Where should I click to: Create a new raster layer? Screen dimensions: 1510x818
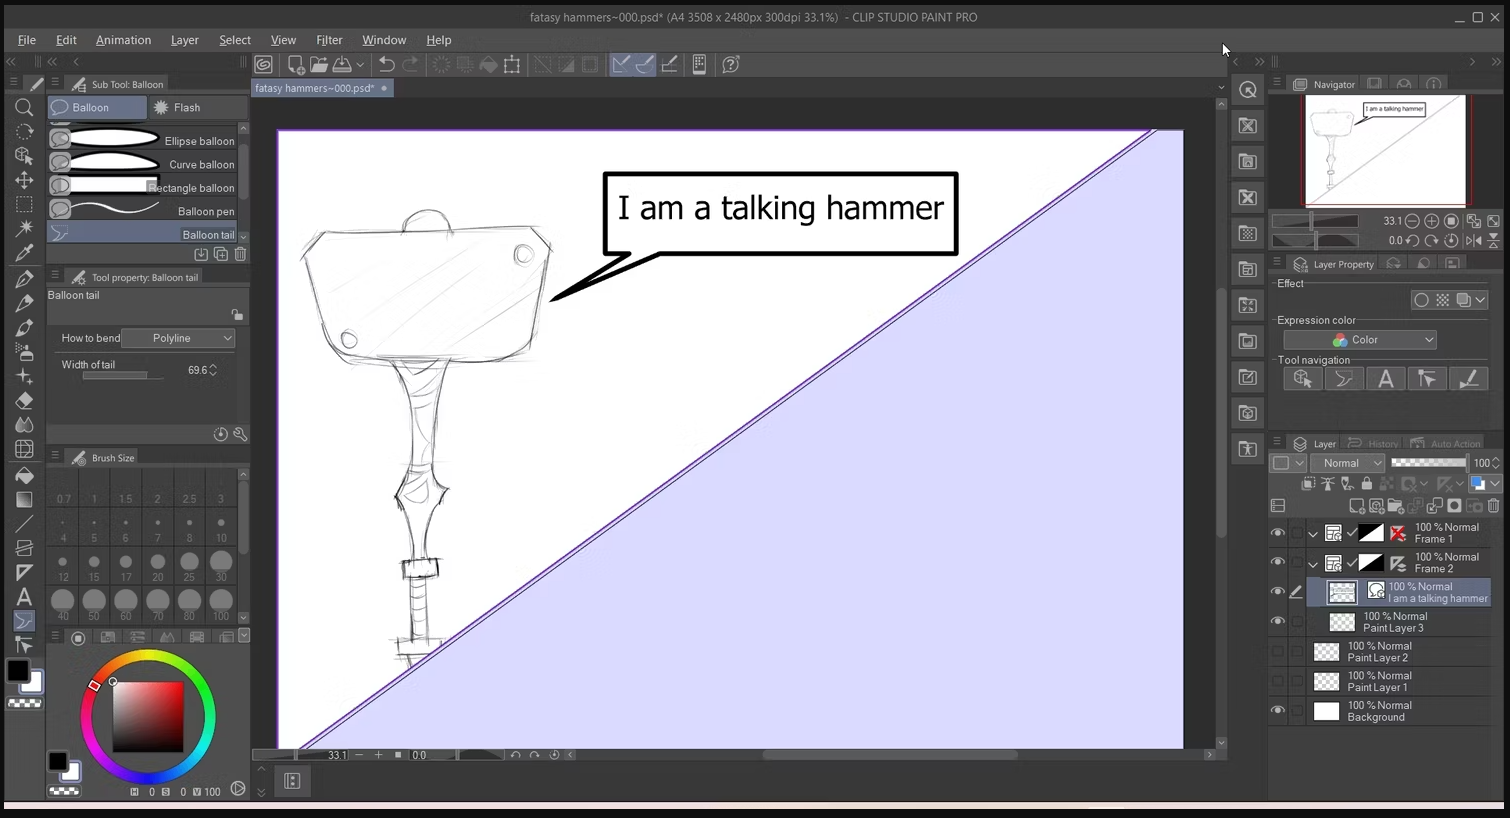pos(1358,505)
